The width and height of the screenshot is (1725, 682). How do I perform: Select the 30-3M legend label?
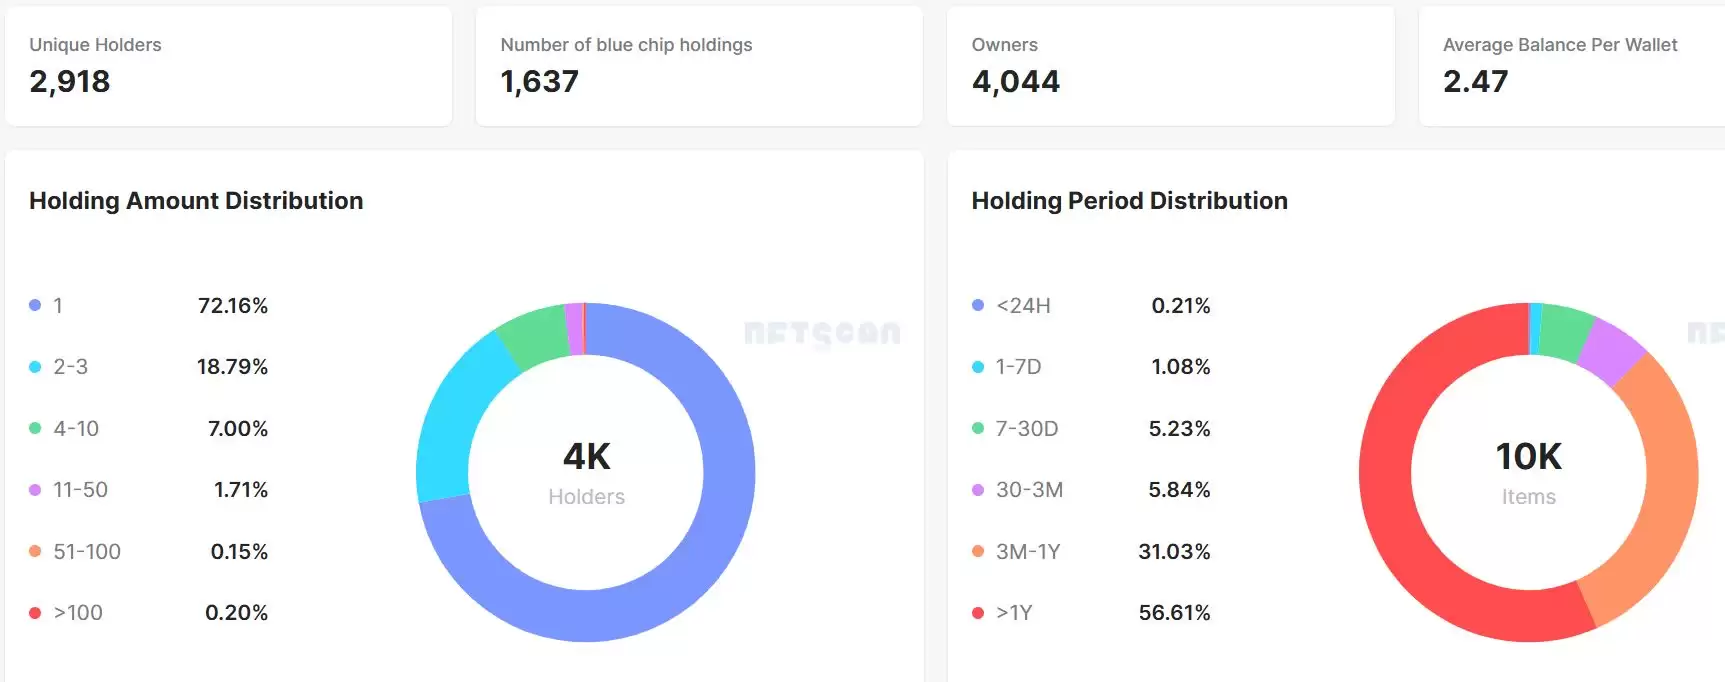pyautogui.click(x=1029, y=490)
